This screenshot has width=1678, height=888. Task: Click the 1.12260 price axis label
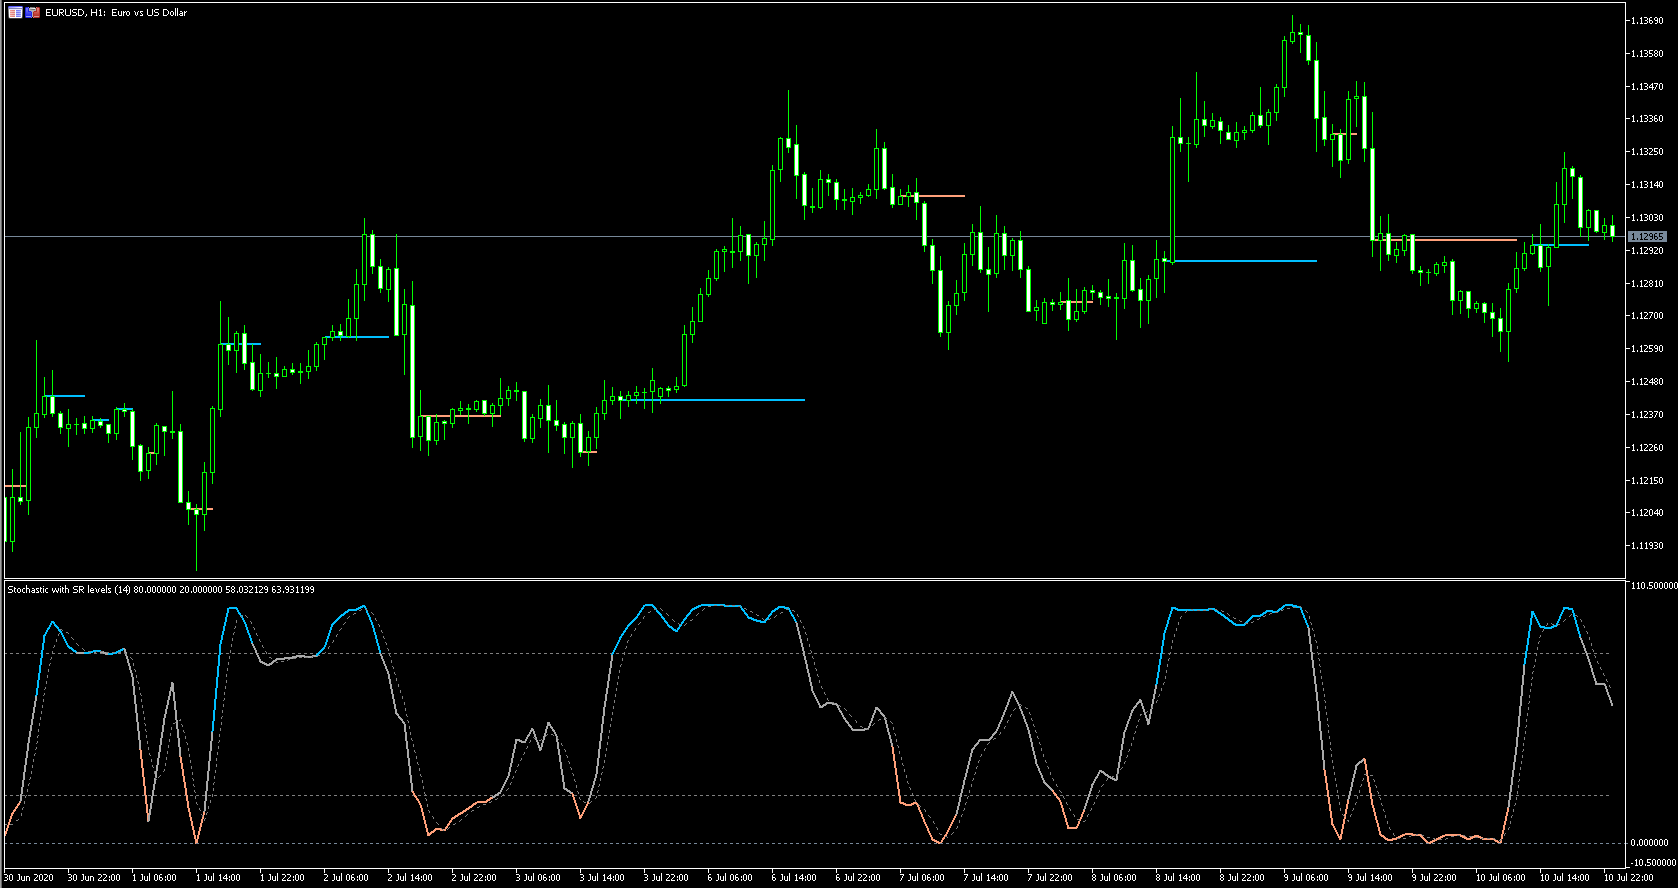(x=1646, y=448)
